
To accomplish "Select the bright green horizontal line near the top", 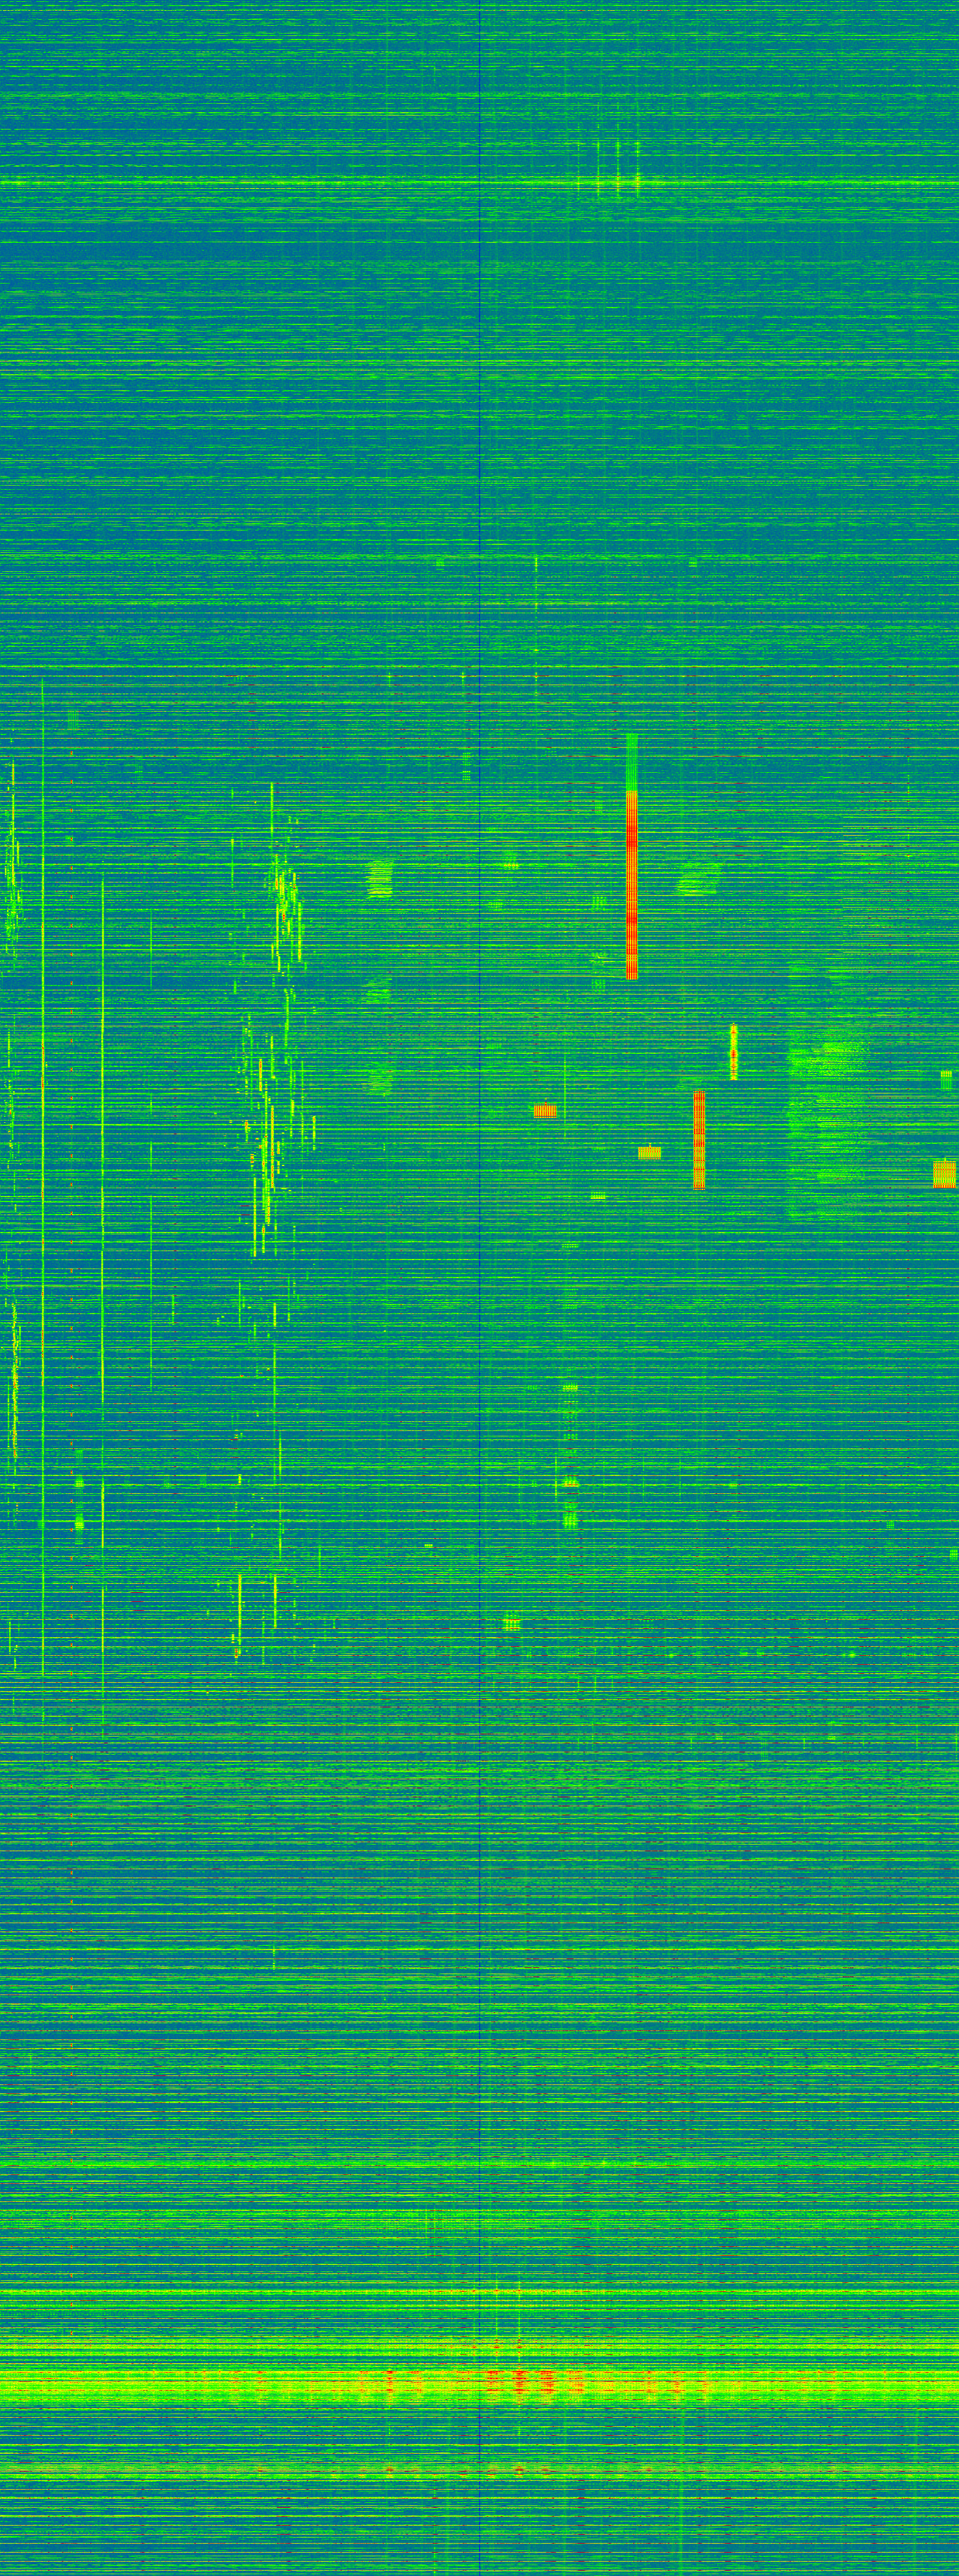I will coord(300,183).
